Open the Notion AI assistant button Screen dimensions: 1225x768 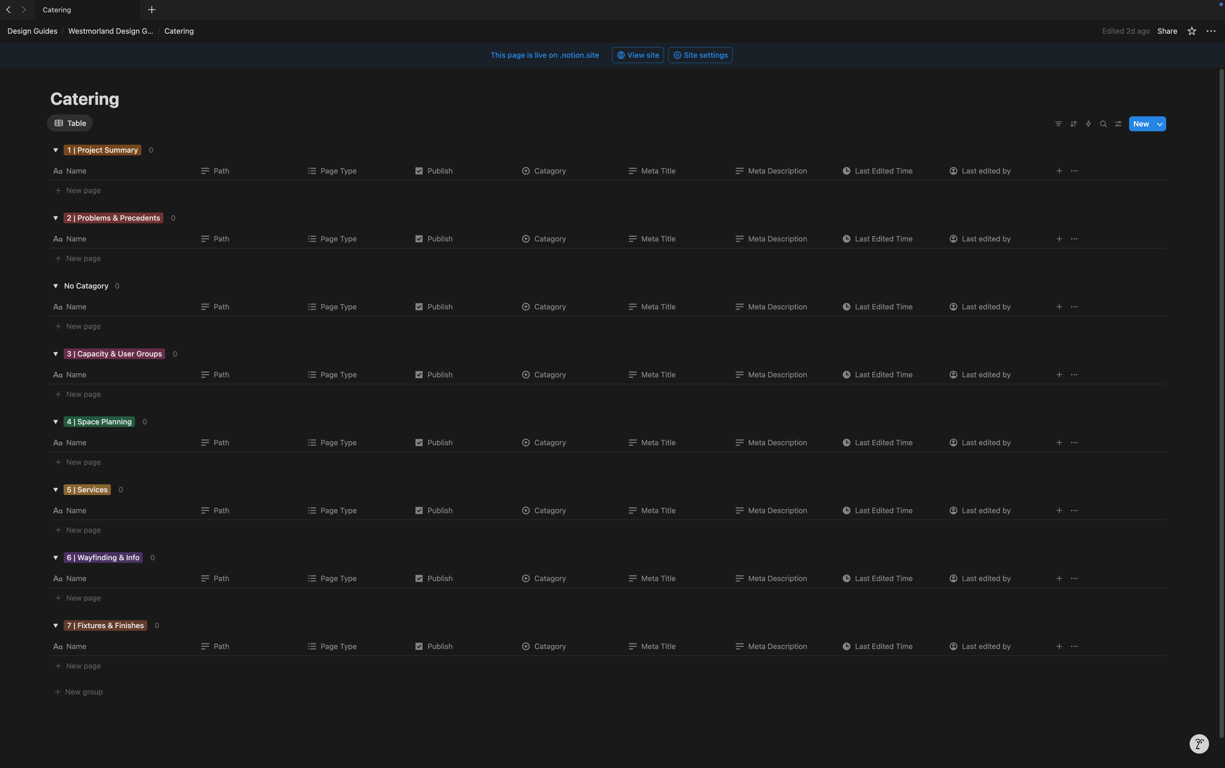[x=1199, y=744]
